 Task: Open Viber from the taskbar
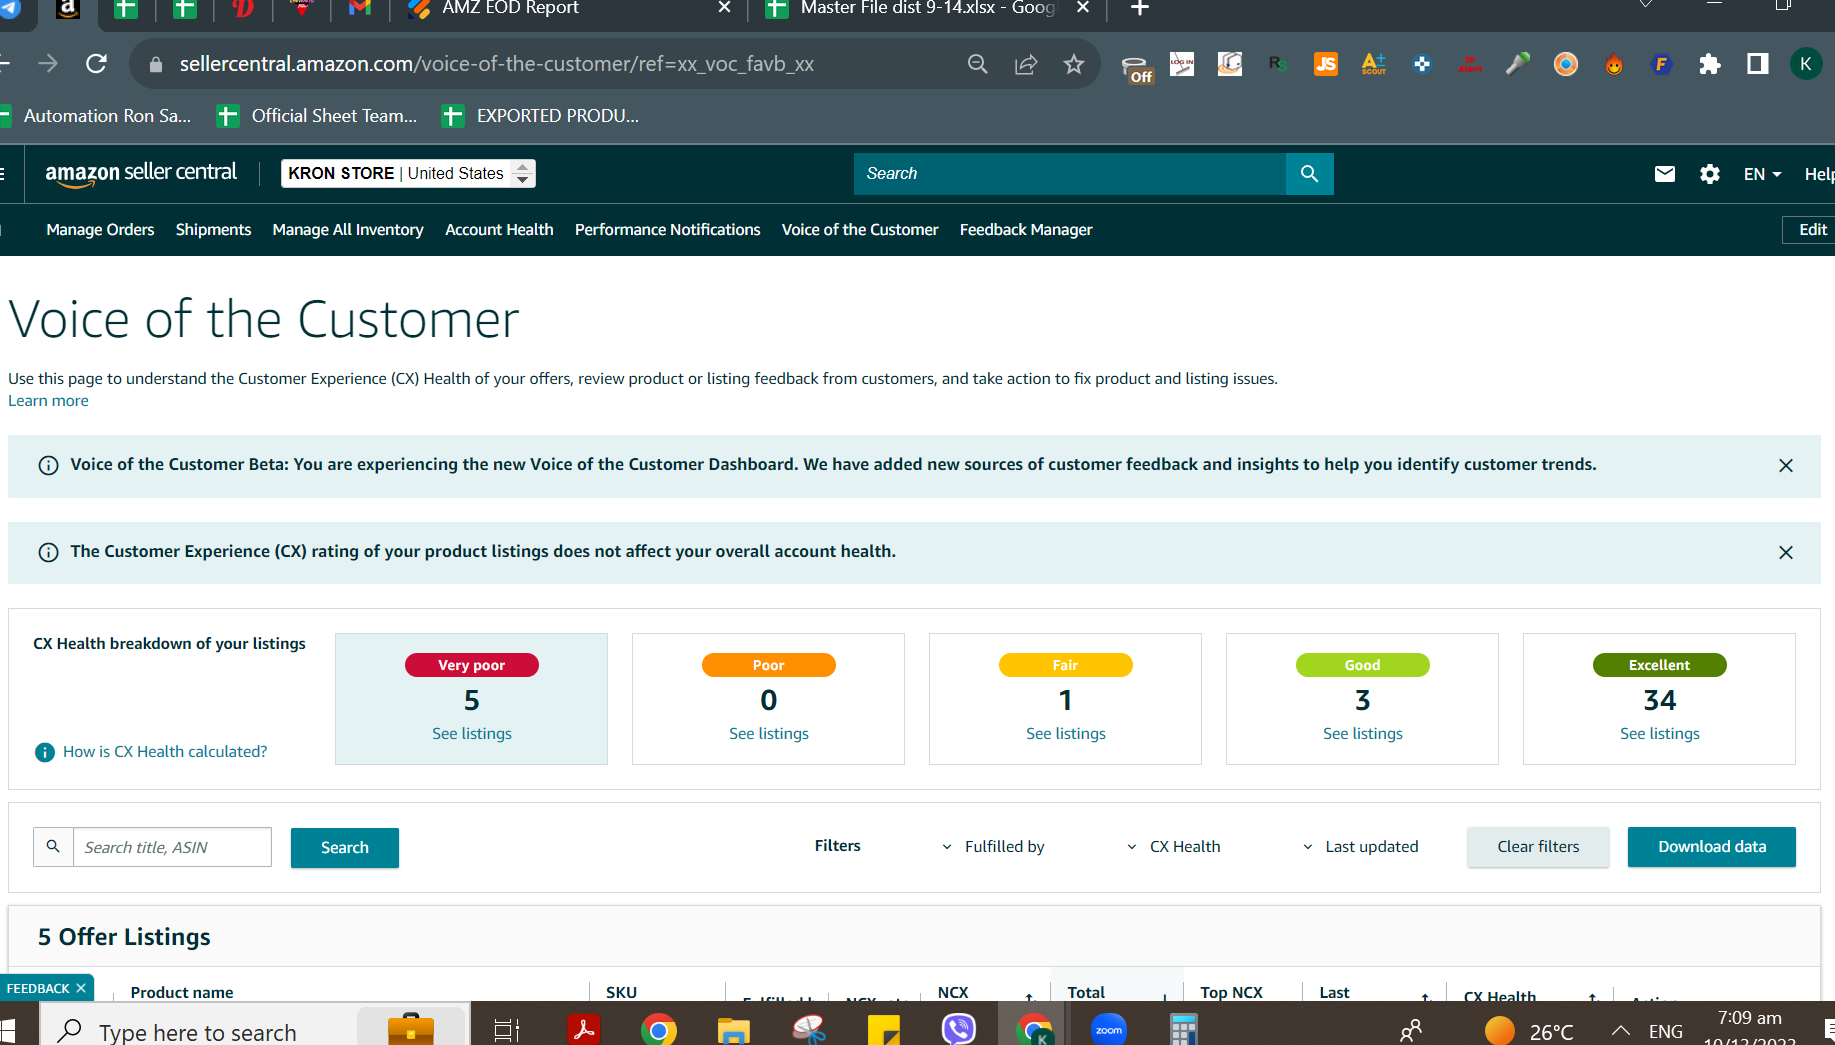[x=959, y=1029]
